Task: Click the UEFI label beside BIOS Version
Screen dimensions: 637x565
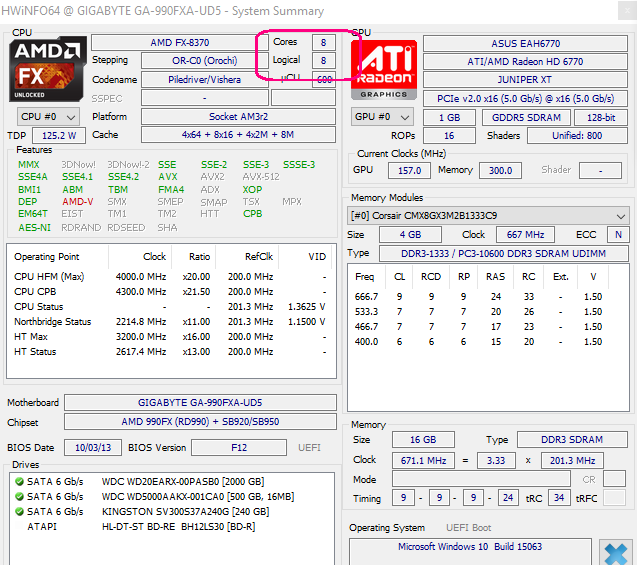Action: click(x=309, y=448)
